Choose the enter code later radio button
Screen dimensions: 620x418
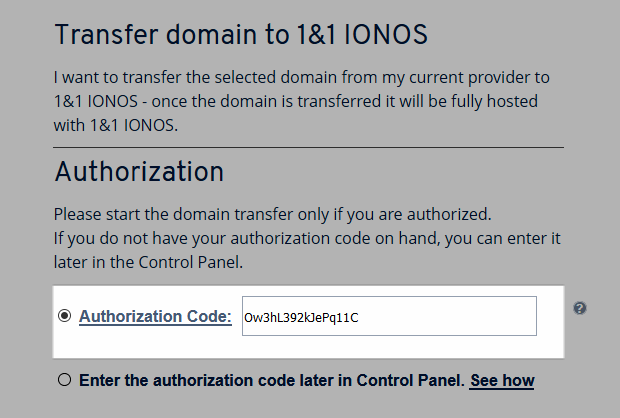65,380
